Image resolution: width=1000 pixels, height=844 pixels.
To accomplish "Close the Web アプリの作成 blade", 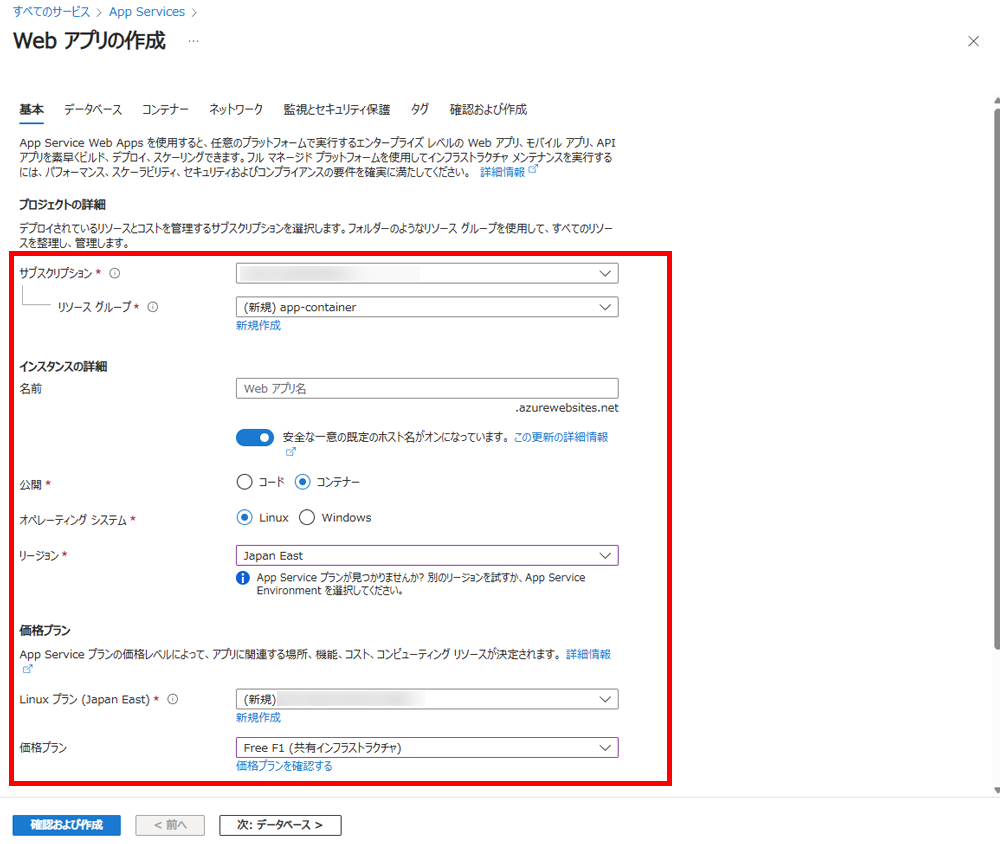I will pos(973,41).
